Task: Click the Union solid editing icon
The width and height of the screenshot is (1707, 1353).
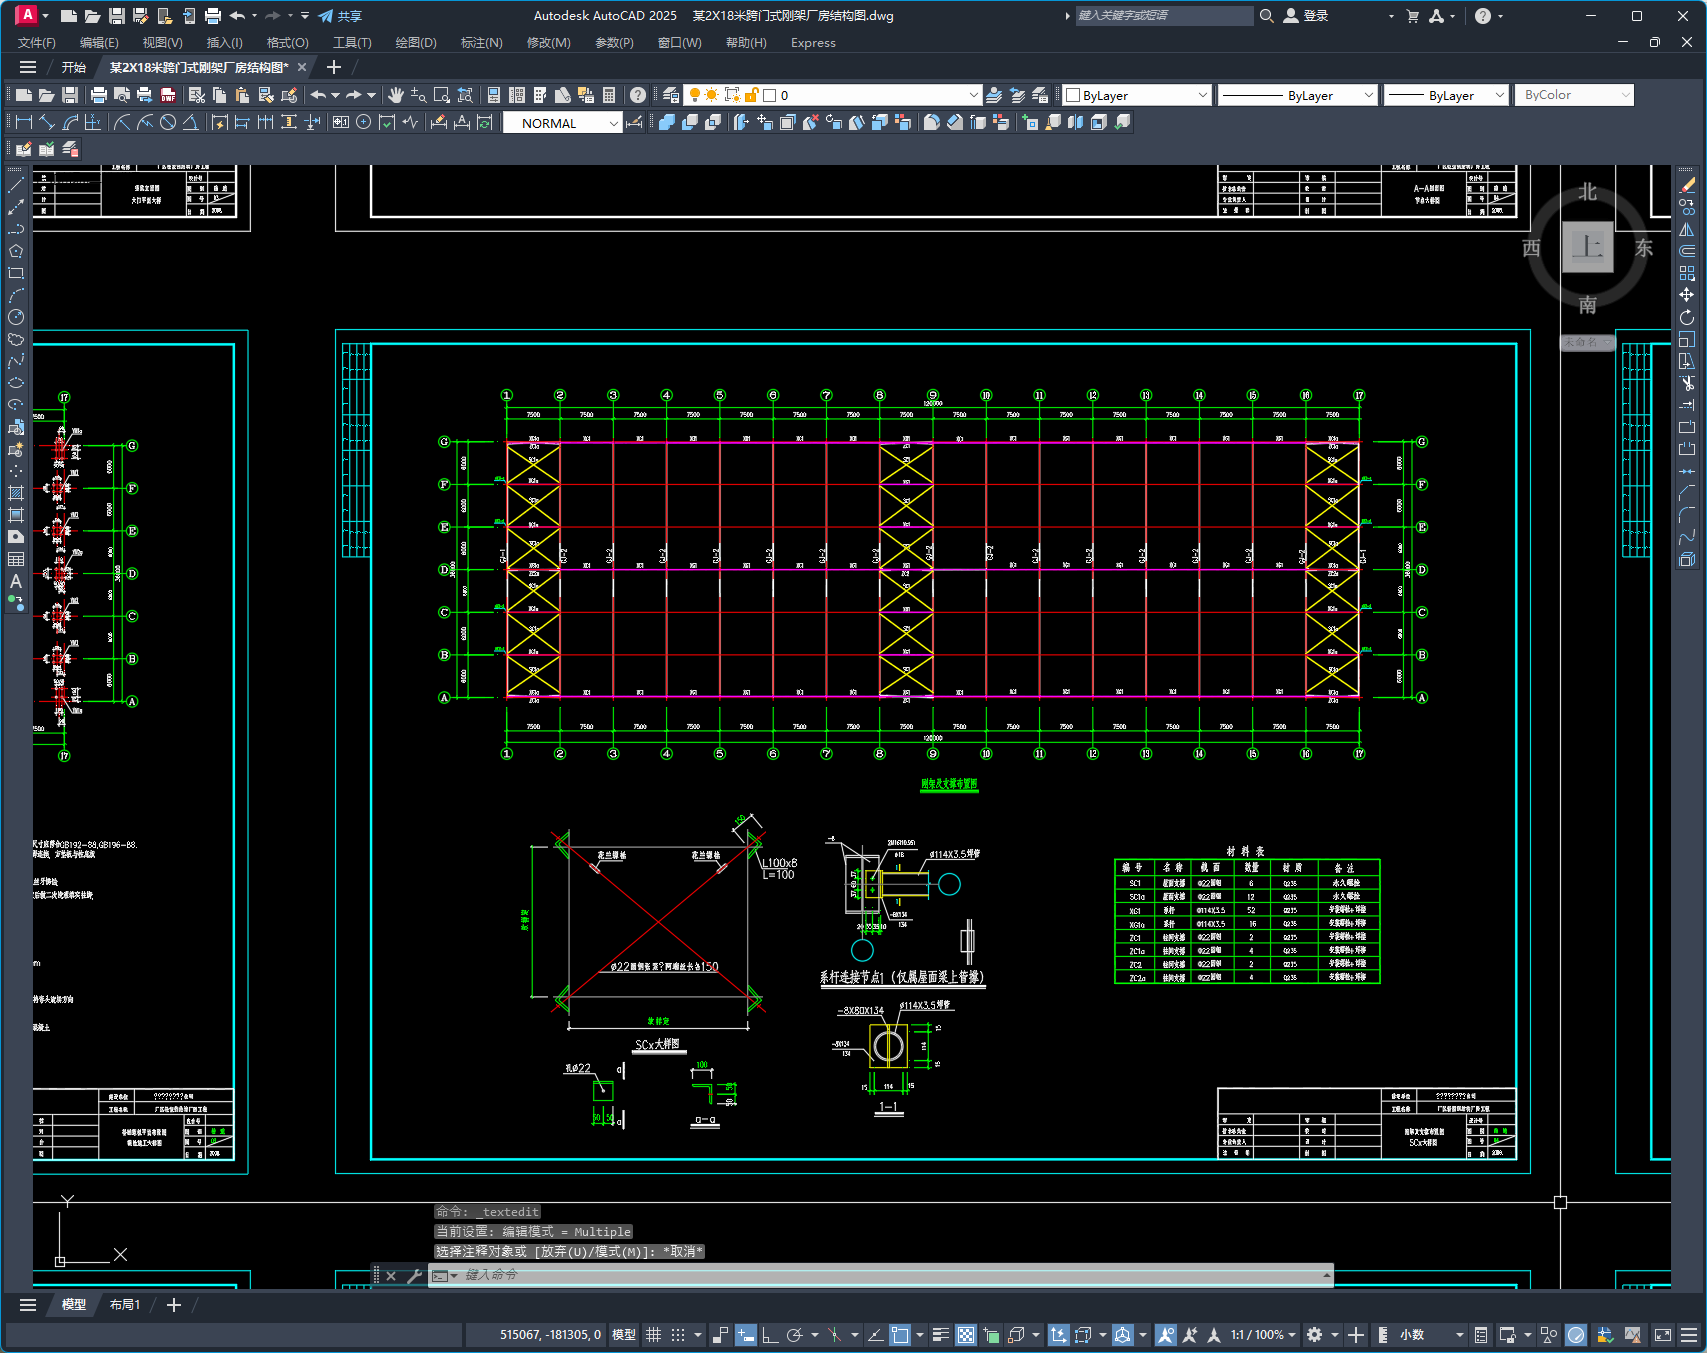Action: 665,122
